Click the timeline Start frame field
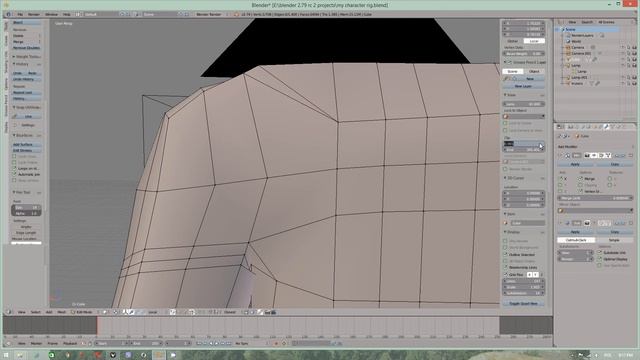This screenshot has width=640, height=360. (x=112, y=344)
